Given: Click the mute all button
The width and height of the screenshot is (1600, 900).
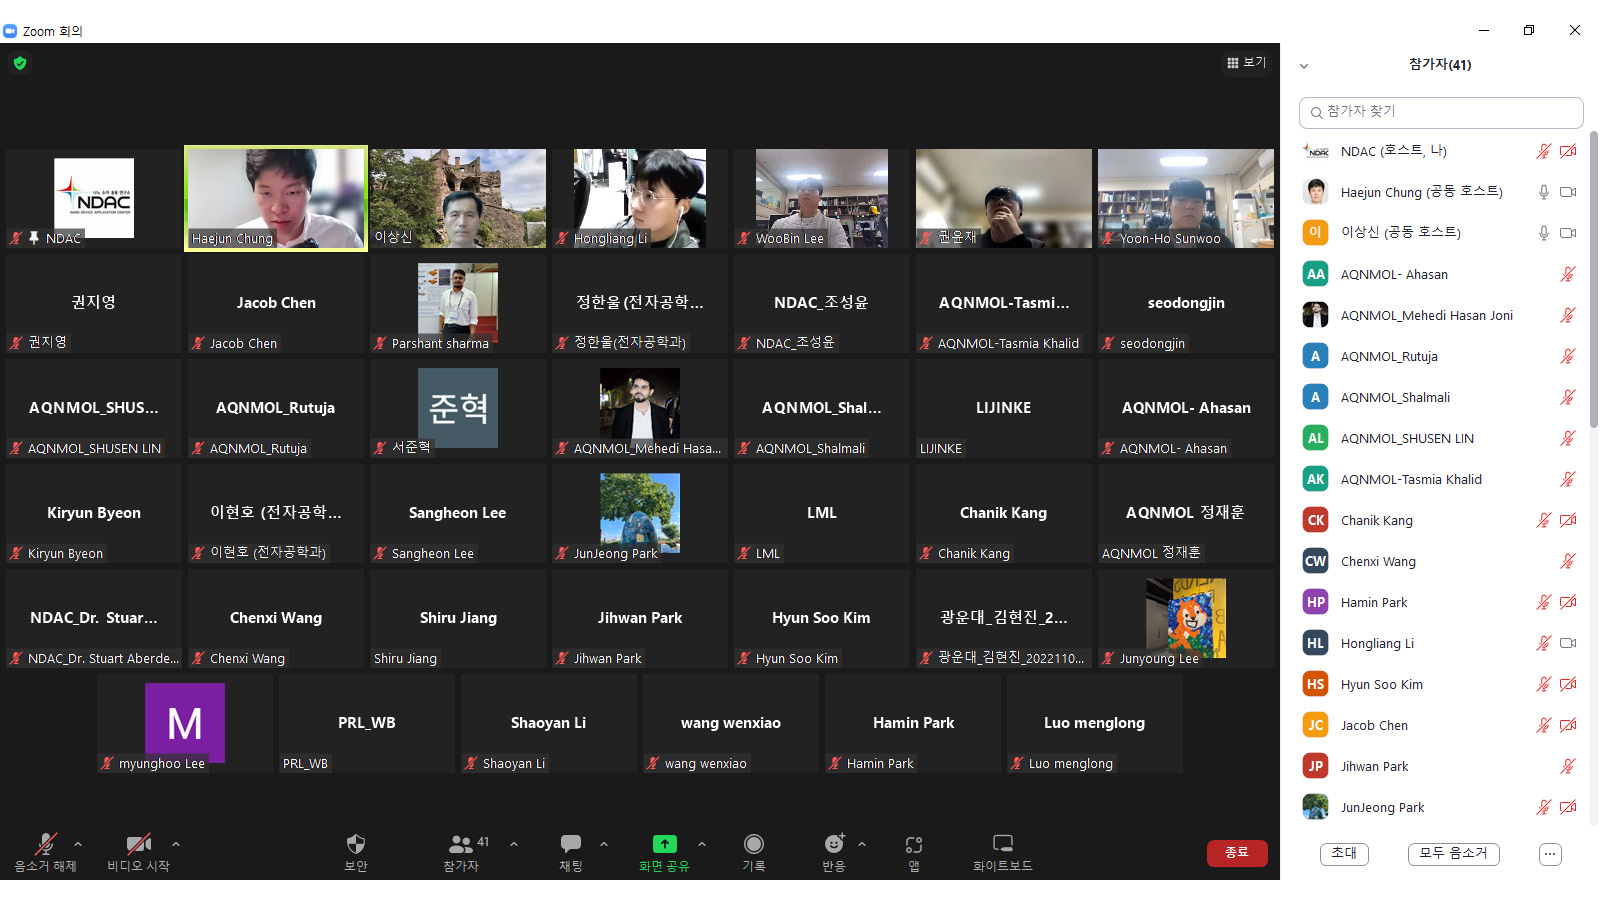Looking at the screenshot, I should [1454, 853].
